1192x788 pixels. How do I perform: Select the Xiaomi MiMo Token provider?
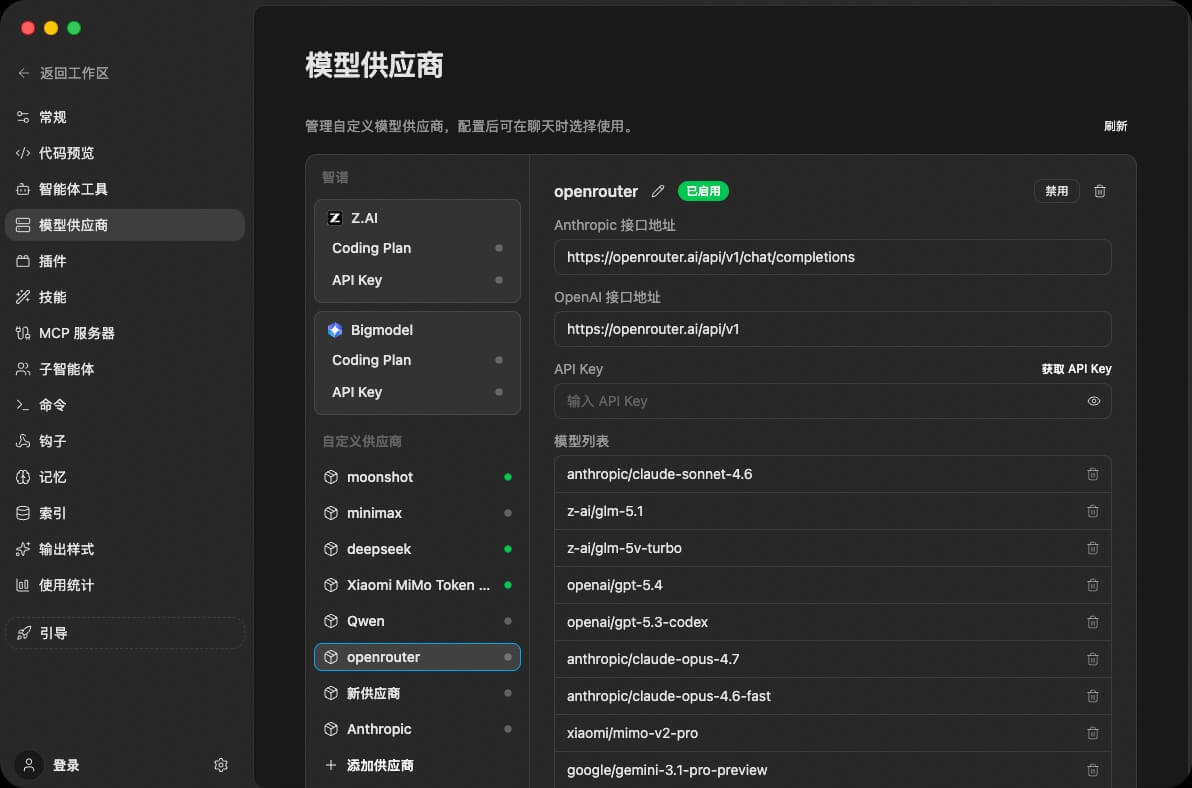(x=417, y=585)
